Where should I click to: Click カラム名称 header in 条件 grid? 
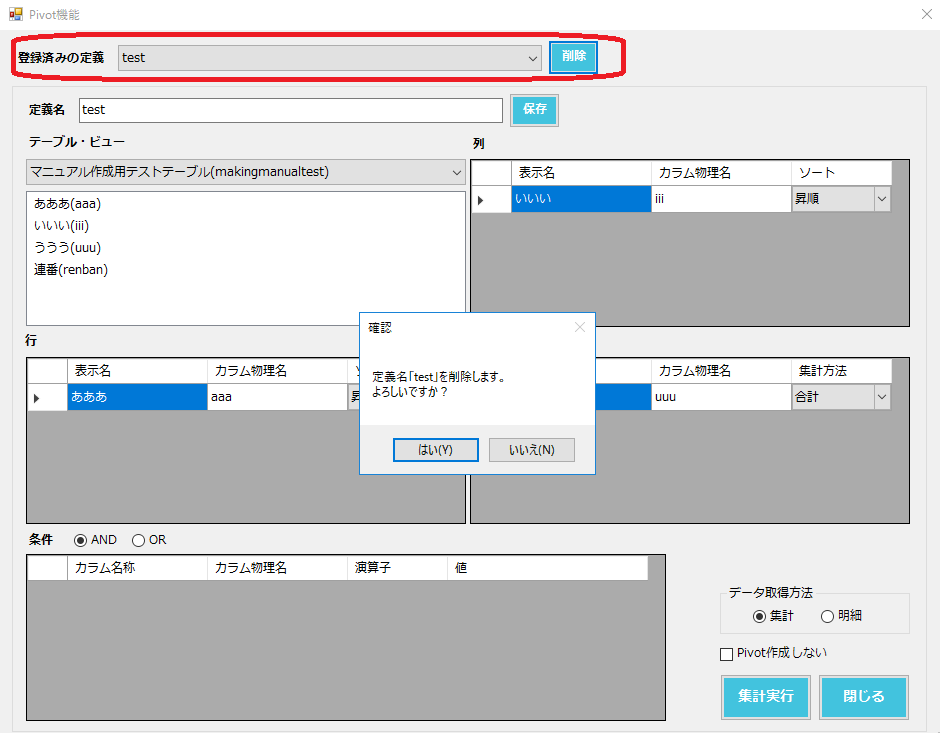pyautogui.click(x=137, y=568)
